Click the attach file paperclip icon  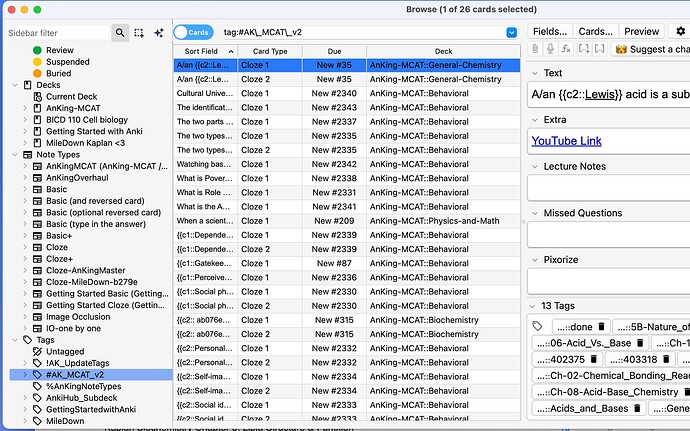[x=535, y=49]
